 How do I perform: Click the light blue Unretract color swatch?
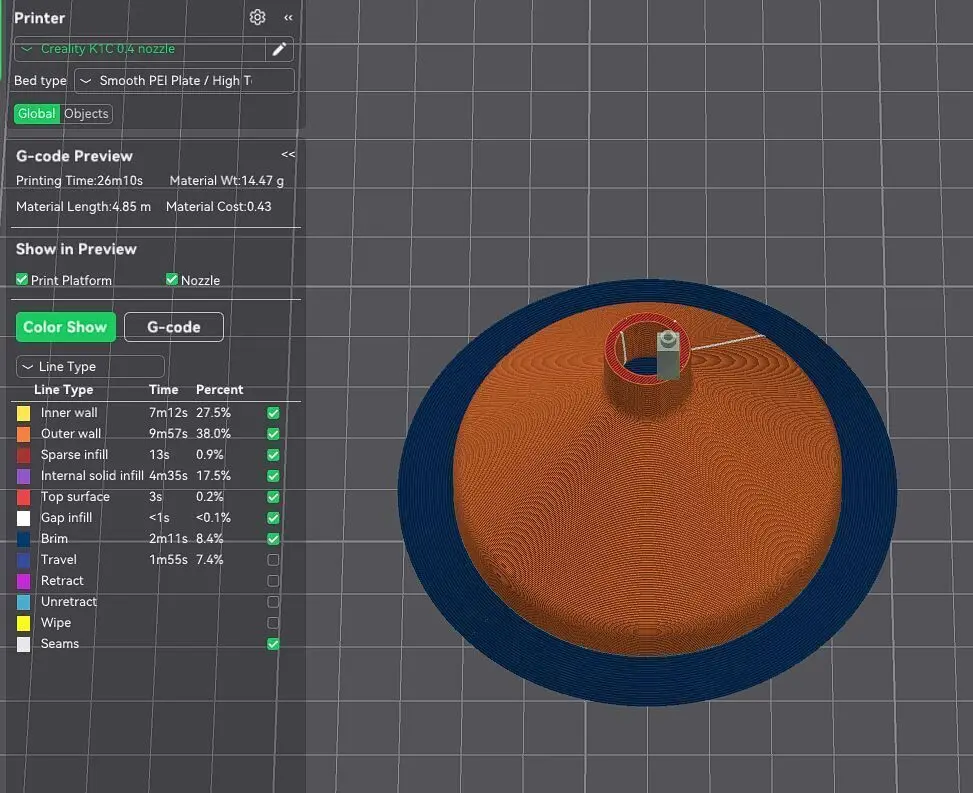coord(24,602)
